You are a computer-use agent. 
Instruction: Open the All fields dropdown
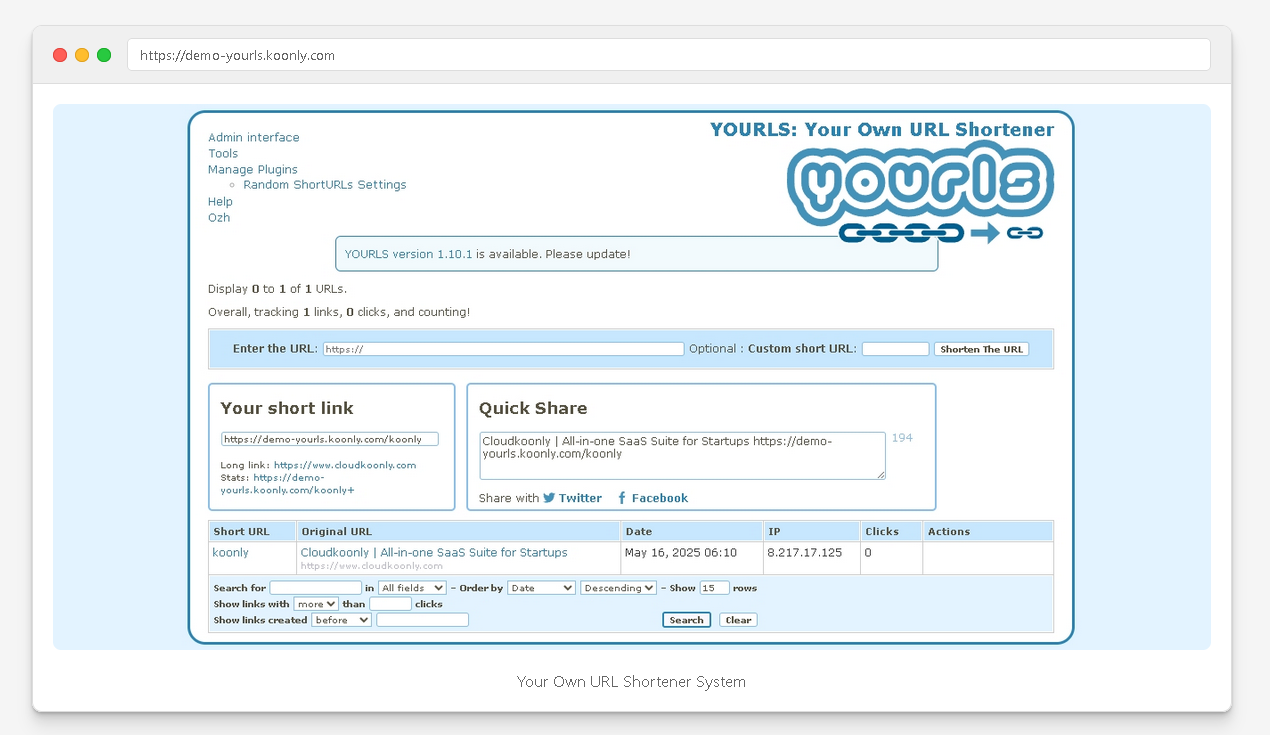[412, 588]
